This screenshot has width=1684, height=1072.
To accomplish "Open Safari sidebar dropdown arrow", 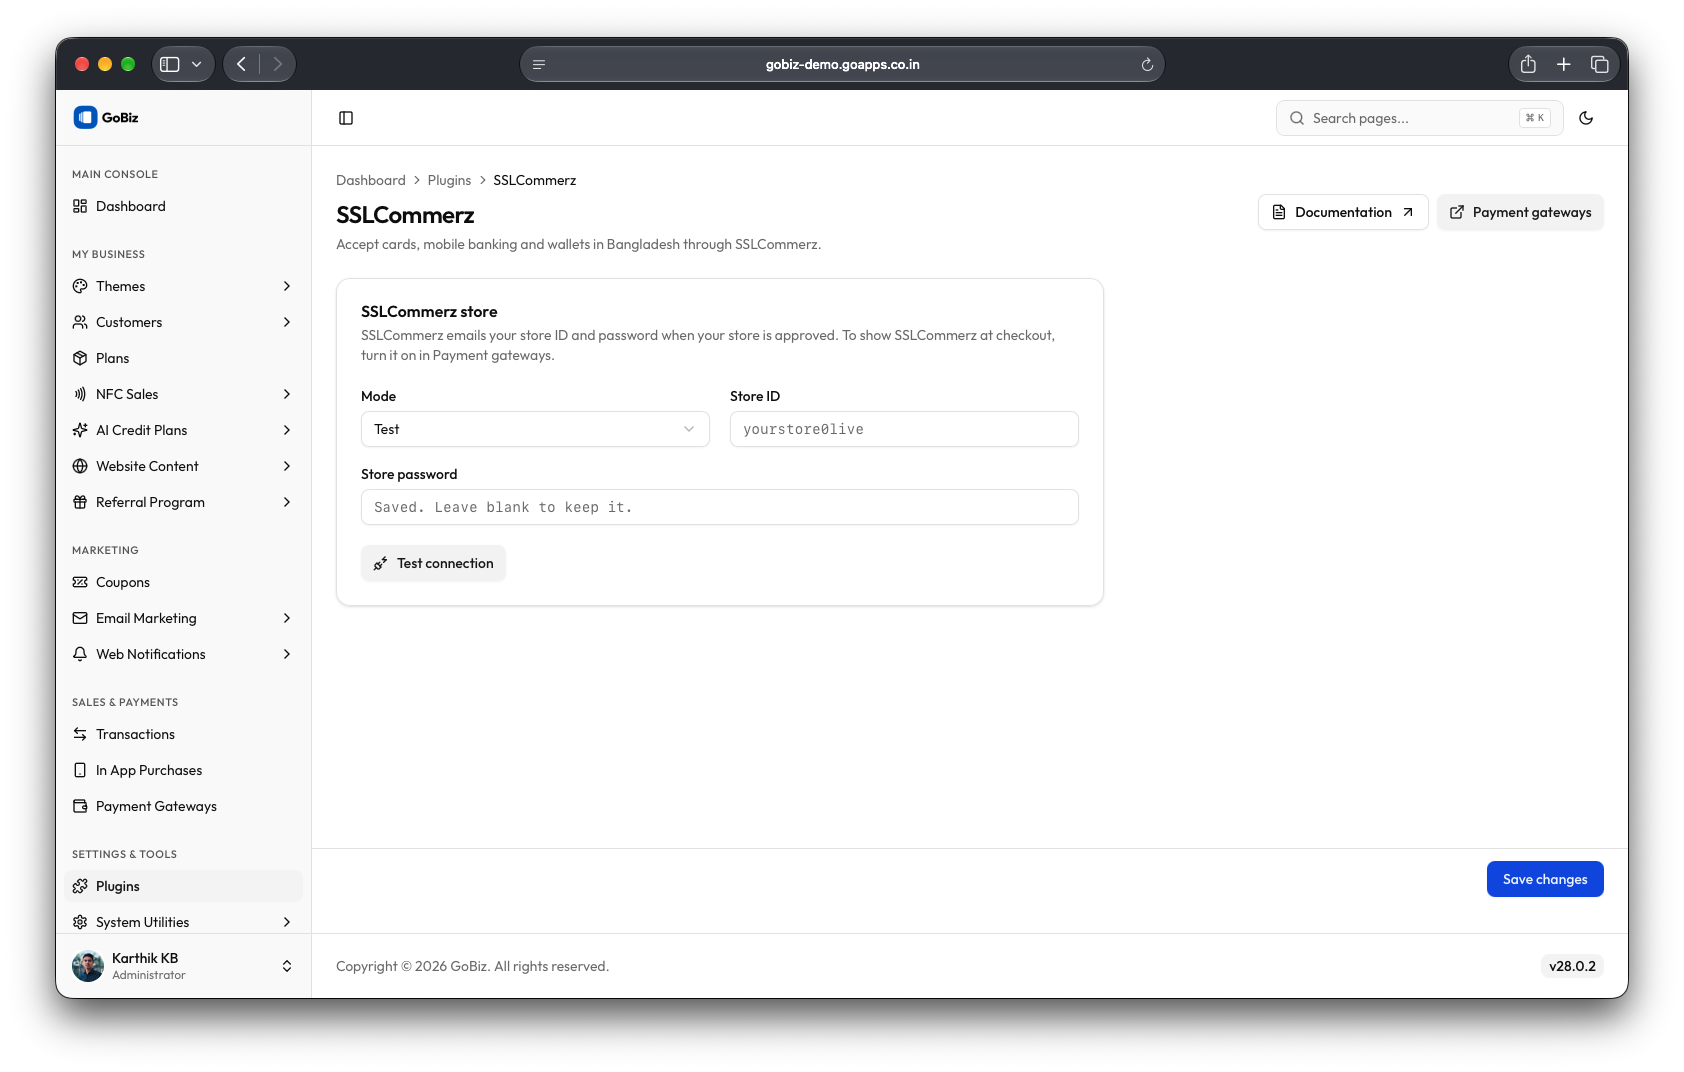I will 197,64.
